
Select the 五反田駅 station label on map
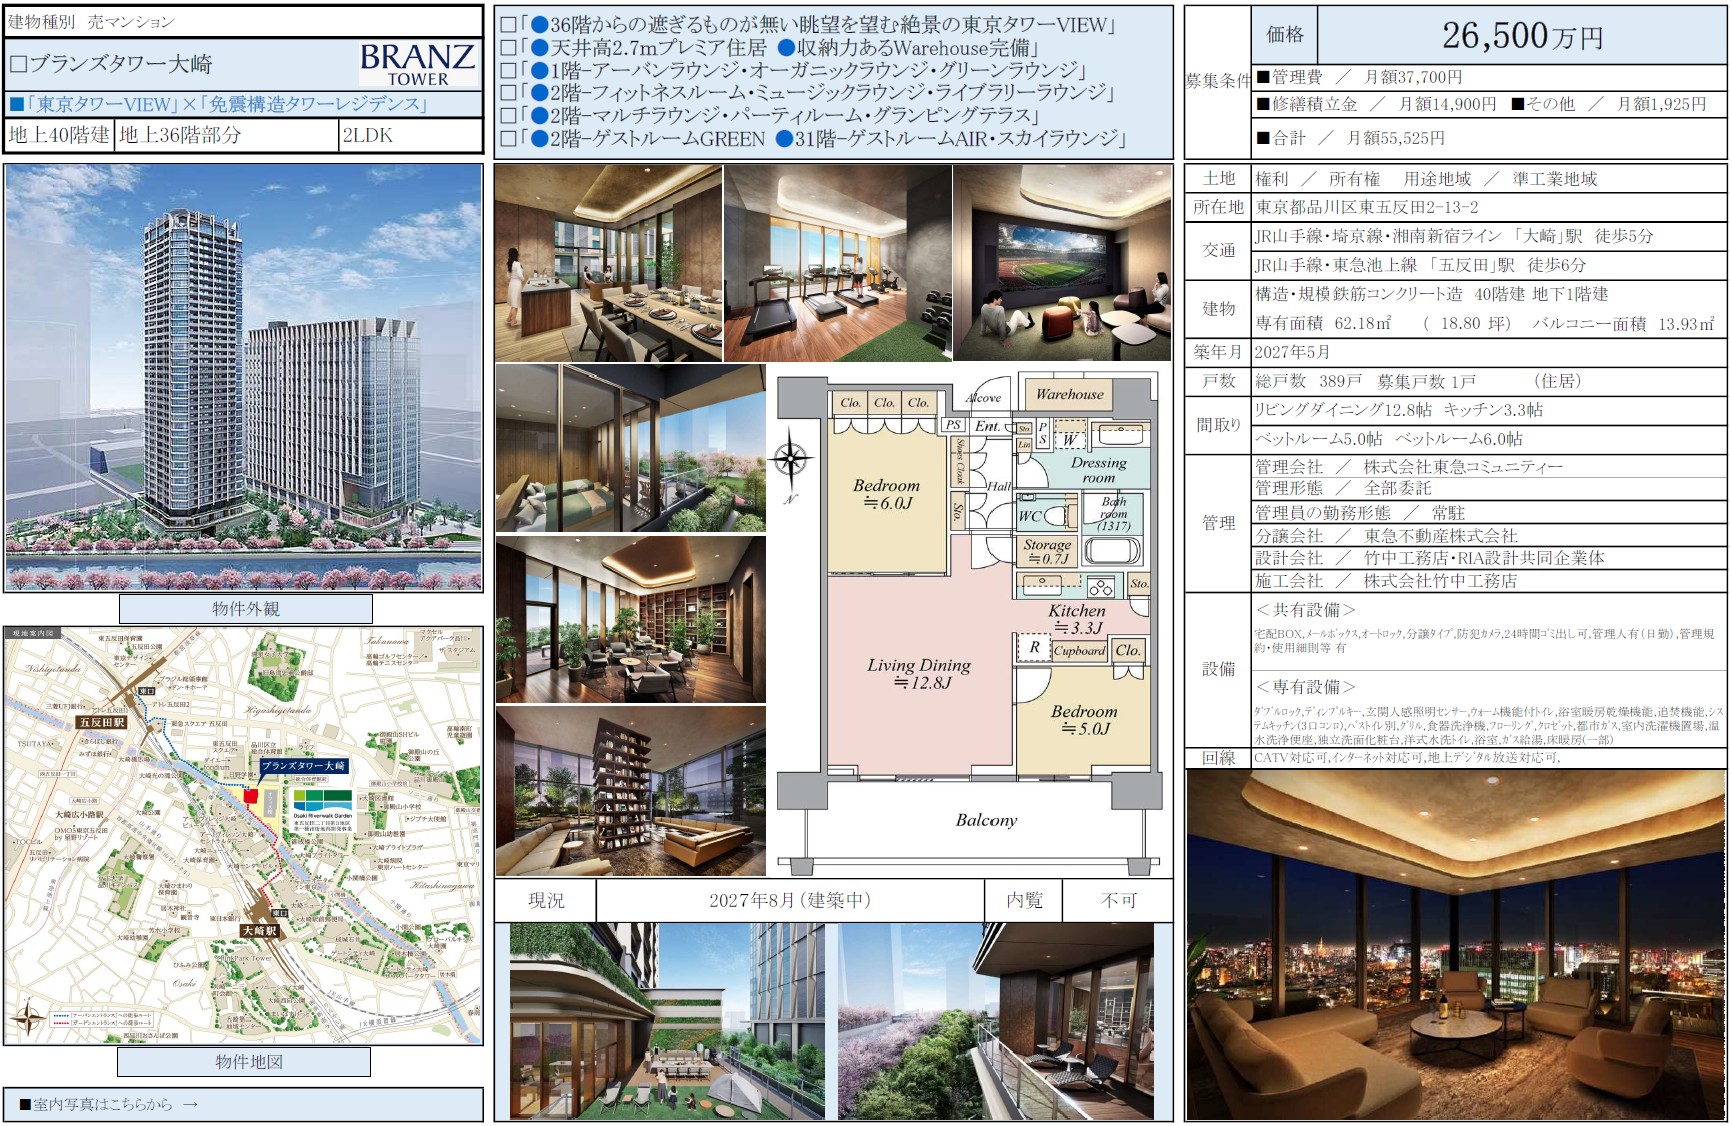pyautogui.click(x=102, y=721)
